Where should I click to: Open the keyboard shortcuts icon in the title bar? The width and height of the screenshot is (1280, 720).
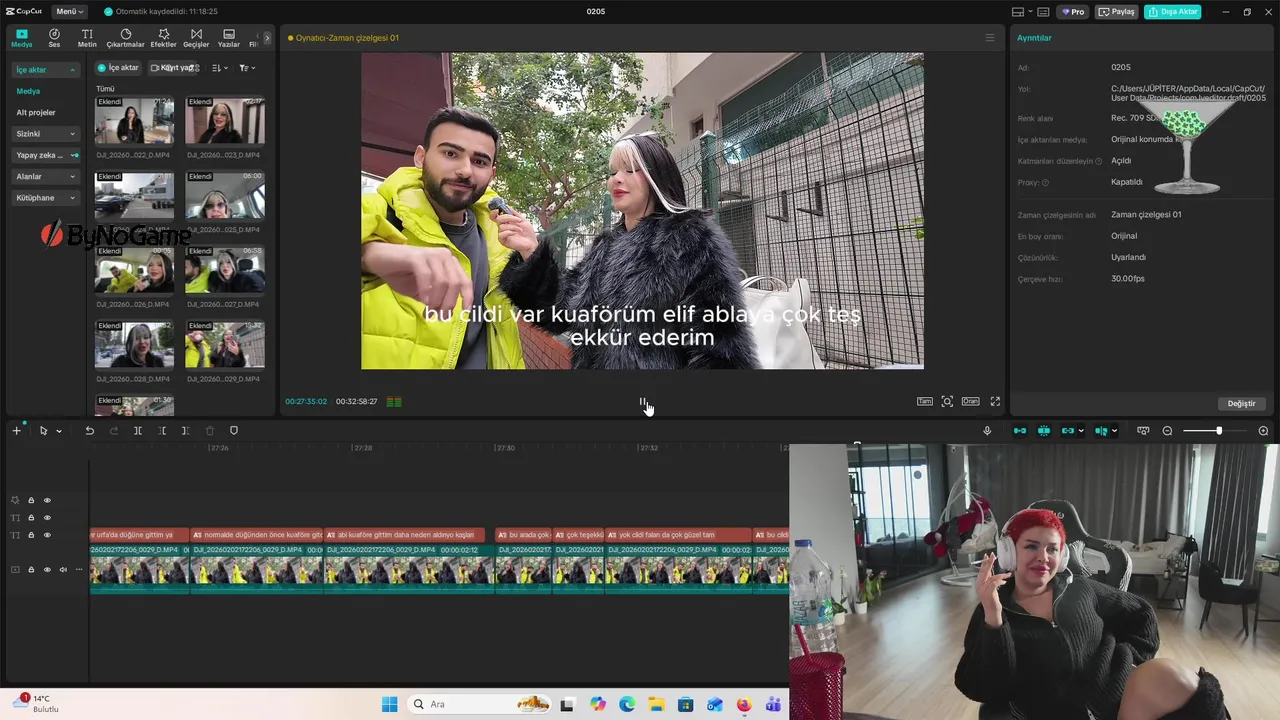pos(1043,12)
